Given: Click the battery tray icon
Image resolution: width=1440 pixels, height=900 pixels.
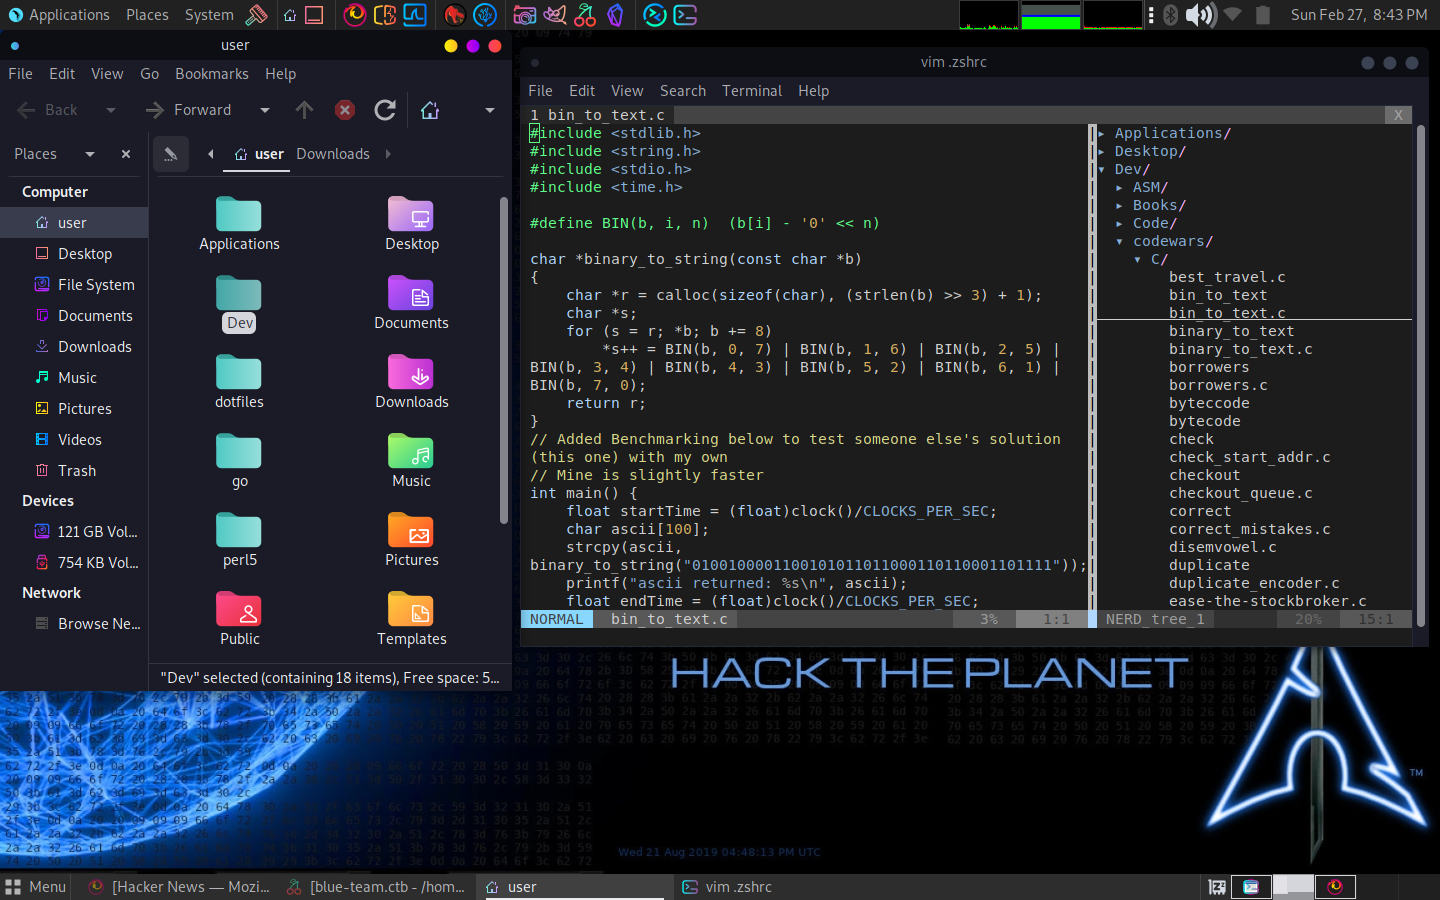Looking at the screenshot, I should 1262,15.
